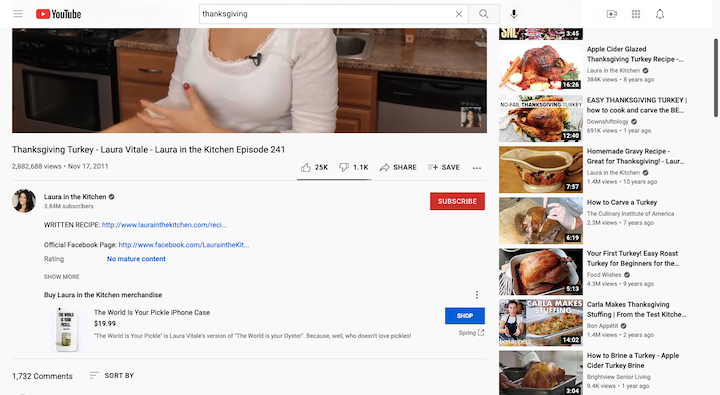Select 'How to Carve a Turkey' title
The height and width of the screenshot is (395, 720).
[x=622, y=202]
